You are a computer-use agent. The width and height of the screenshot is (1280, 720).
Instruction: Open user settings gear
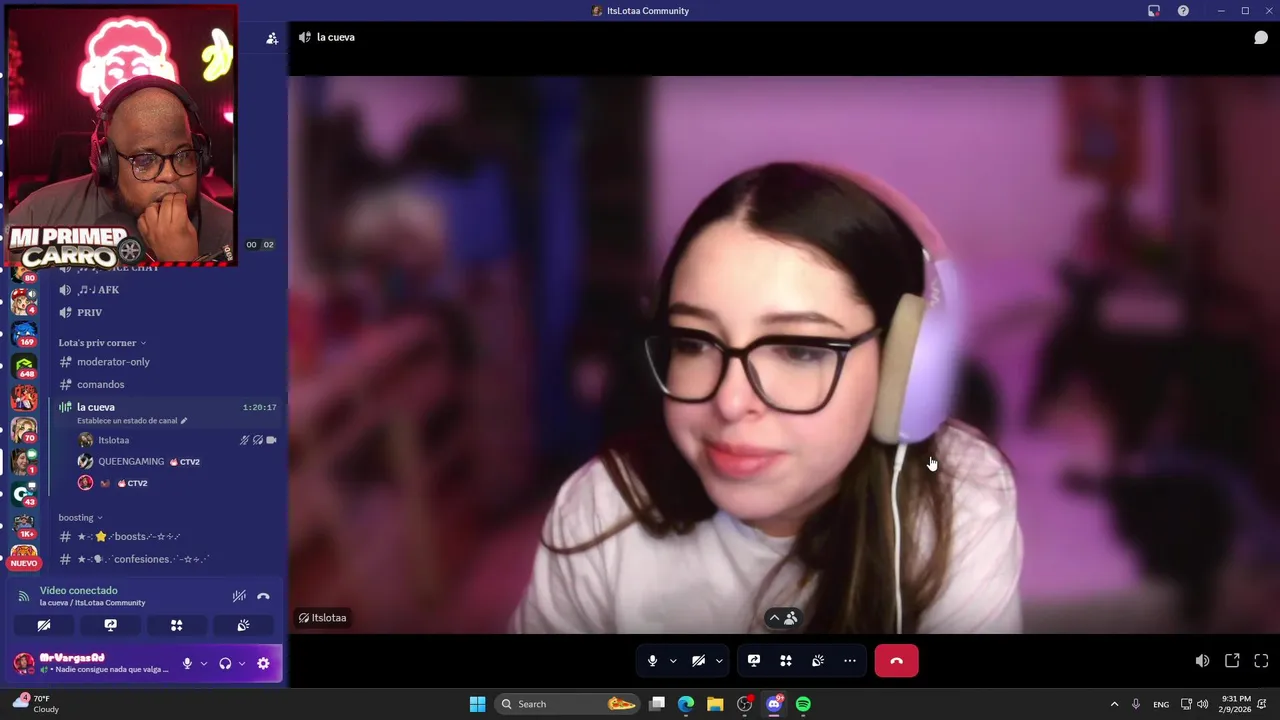coord(263,663)
